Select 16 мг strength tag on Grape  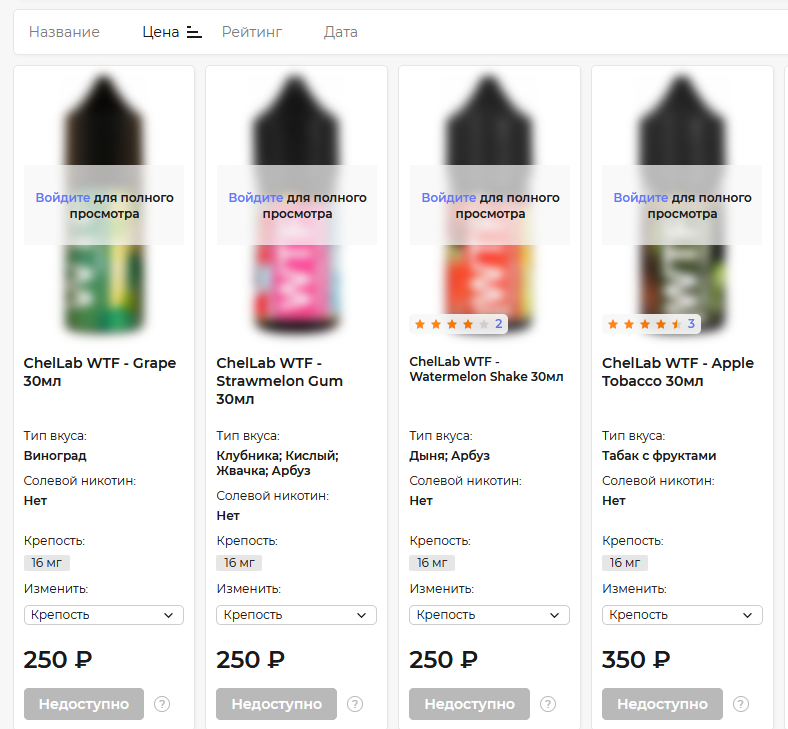tap(46, 563)
